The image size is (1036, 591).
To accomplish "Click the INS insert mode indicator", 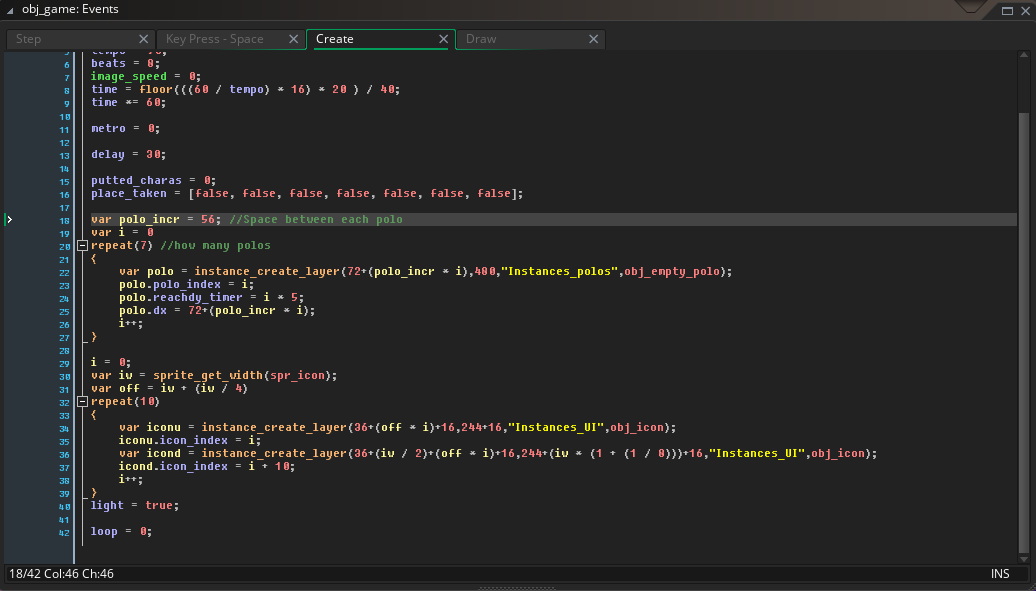I will (1000, 574).
